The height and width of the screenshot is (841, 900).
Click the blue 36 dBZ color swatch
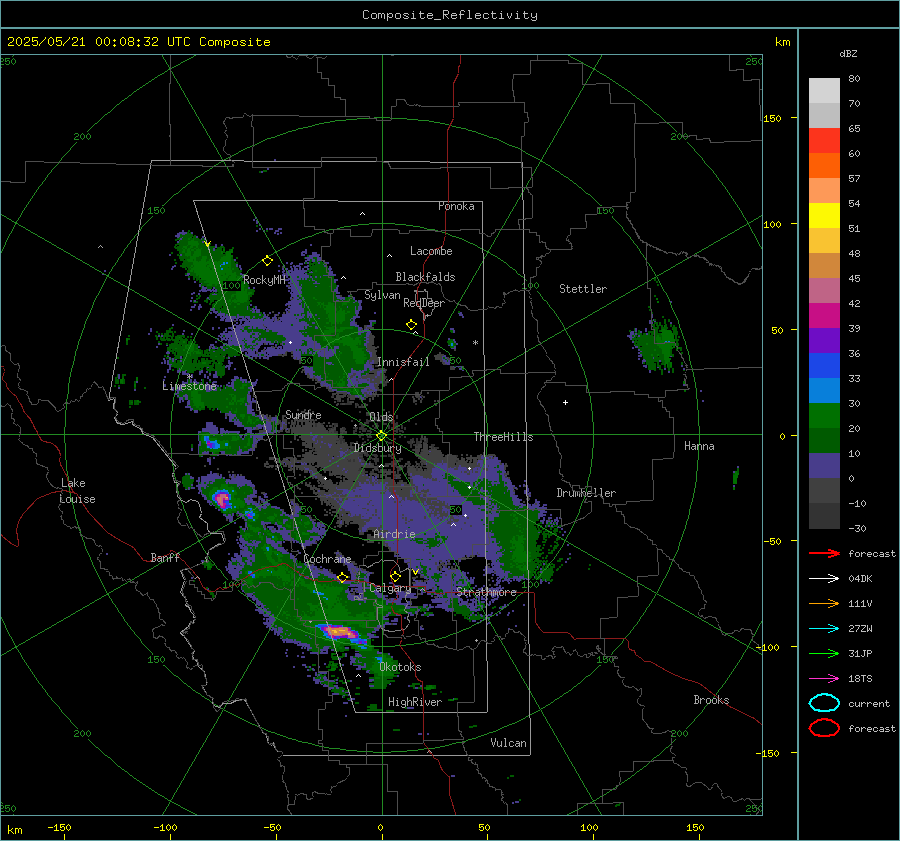tap(824, 365)
